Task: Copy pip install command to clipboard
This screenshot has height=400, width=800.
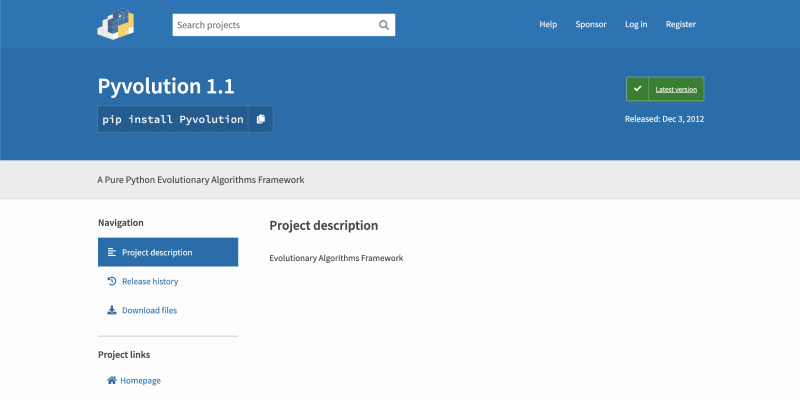Action: (260, 119)
